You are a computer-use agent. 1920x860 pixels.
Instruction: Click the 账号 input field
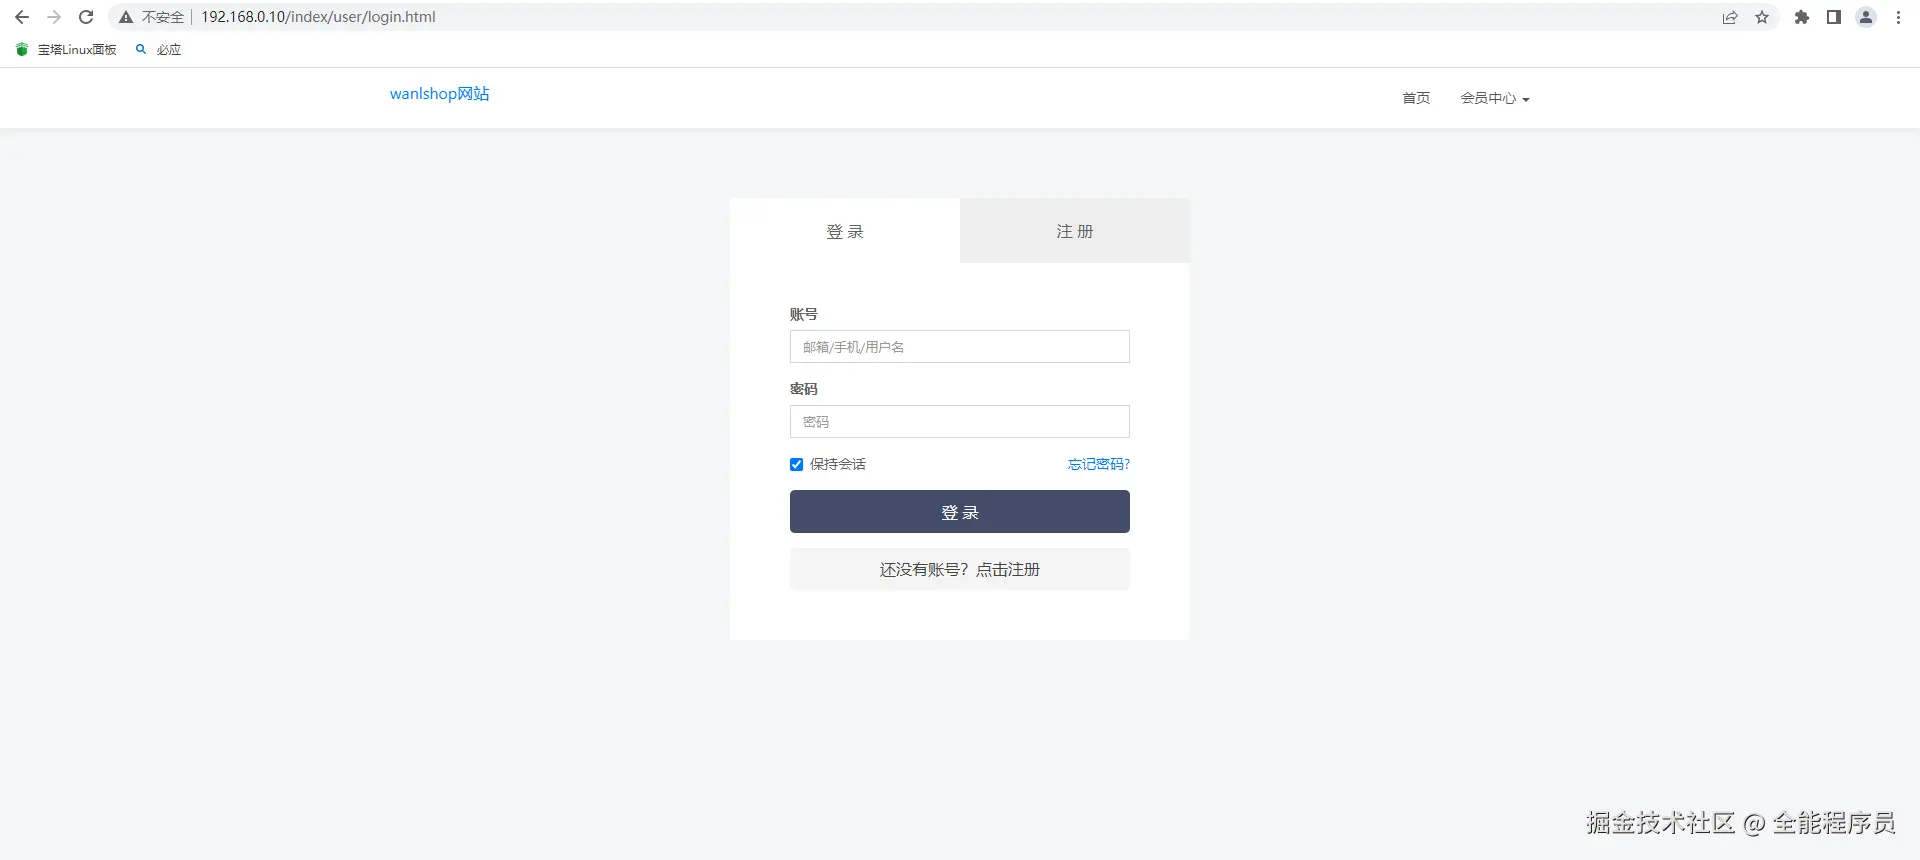pos(960,347)
